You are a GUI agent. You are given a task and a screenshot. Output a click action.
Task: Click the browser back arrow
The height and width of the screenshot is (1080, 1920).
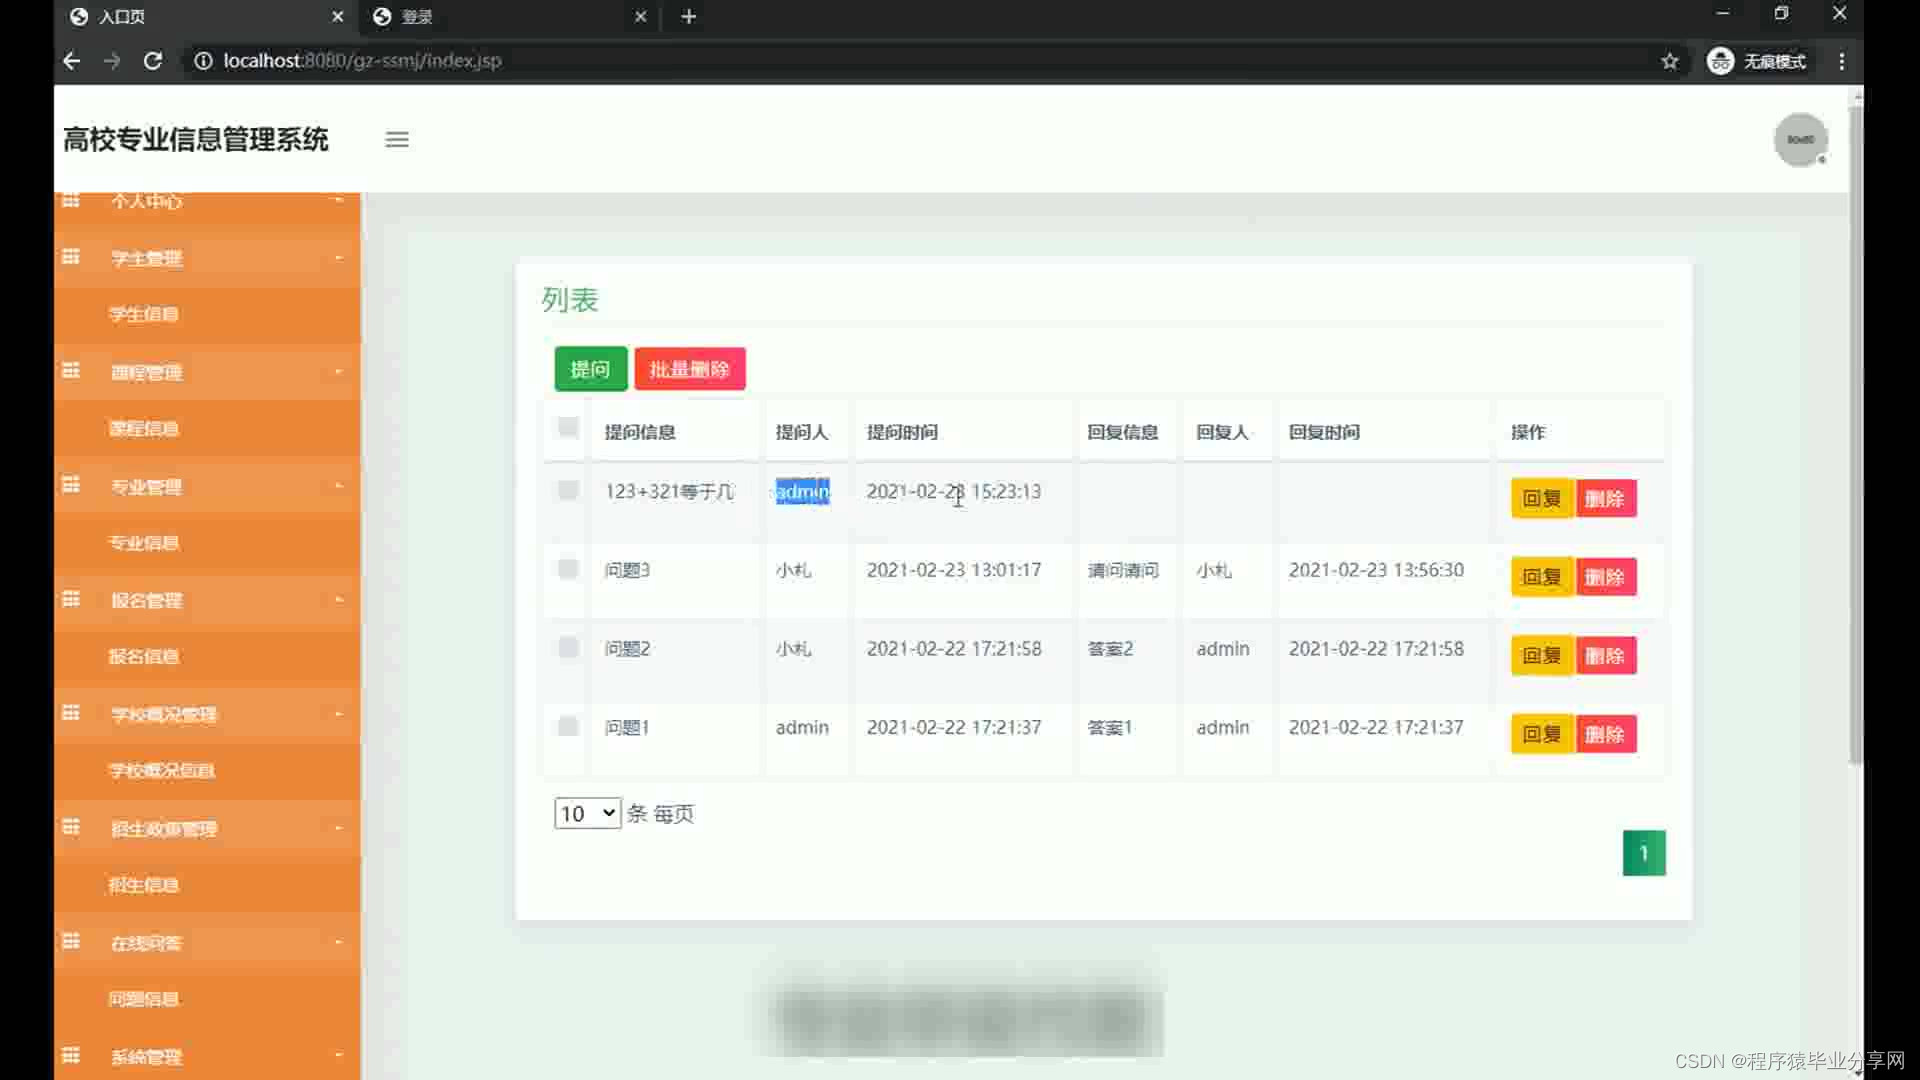(x=71, y=61)
